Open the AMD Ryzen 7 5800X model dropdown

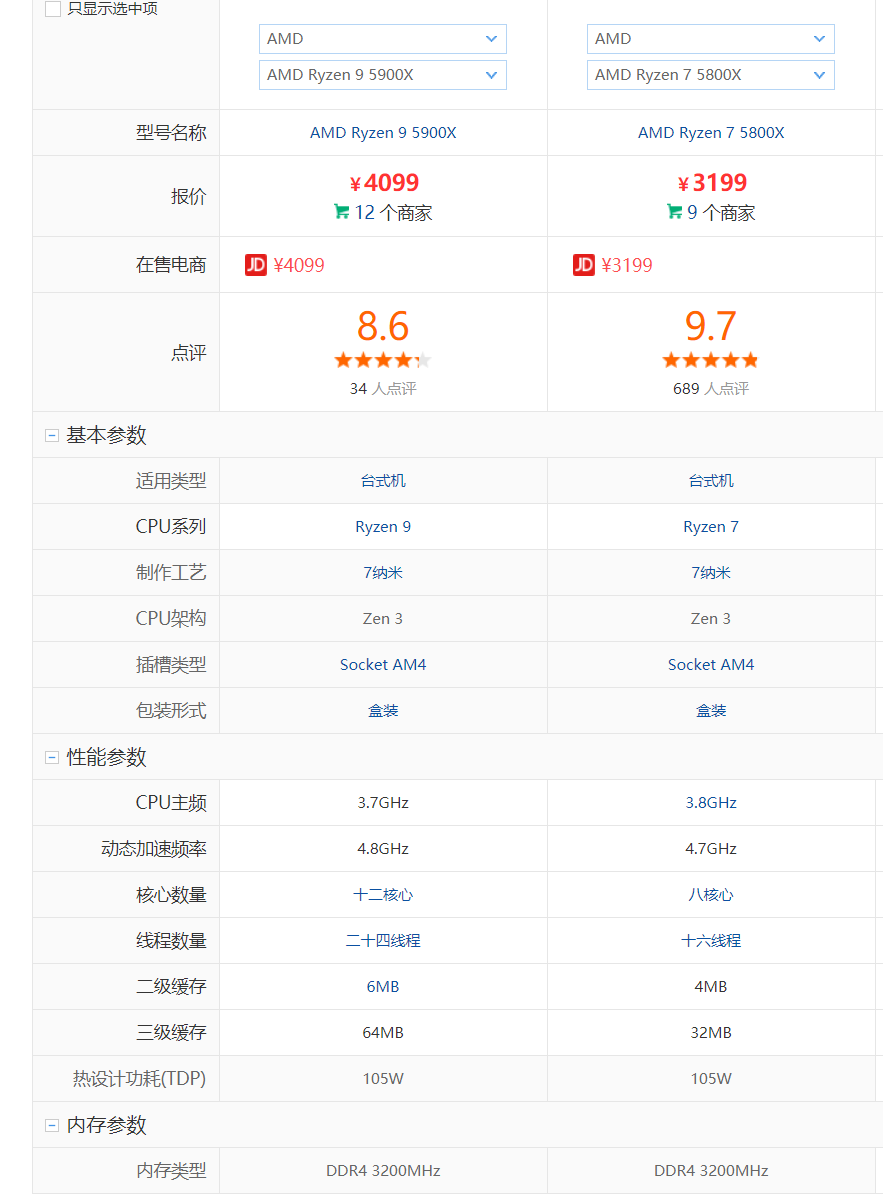[710, 75]
